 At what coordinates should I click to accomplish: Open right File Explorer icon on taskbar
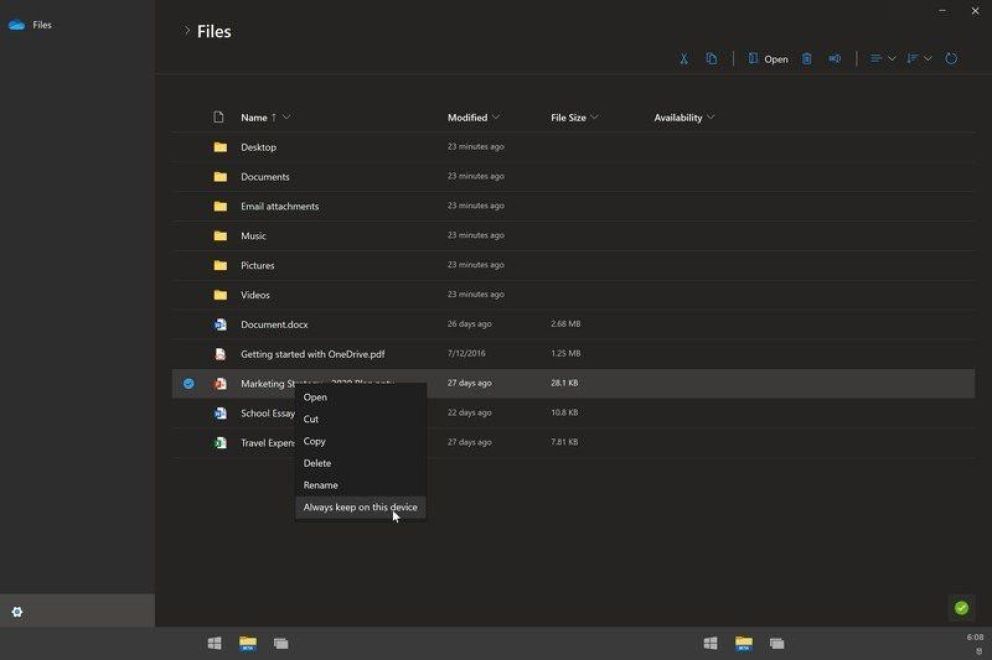pyautogui.click(x=744, y=643)
